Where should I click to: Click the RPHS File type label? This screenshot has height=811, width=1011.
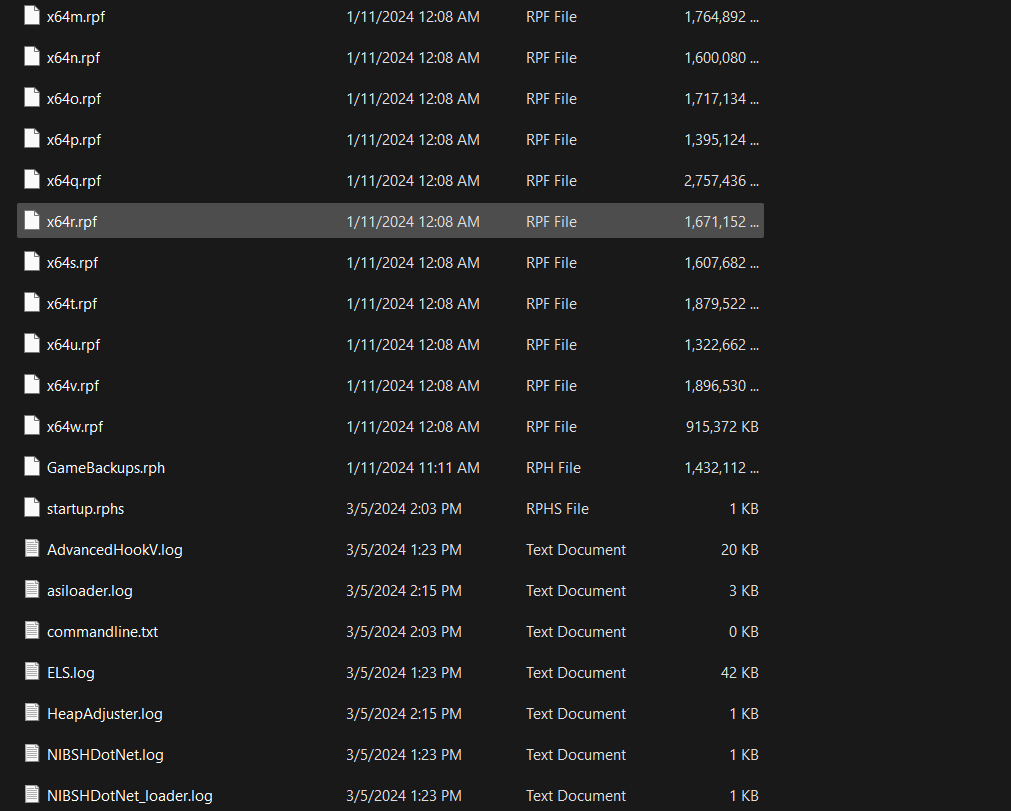pos(557,509)
